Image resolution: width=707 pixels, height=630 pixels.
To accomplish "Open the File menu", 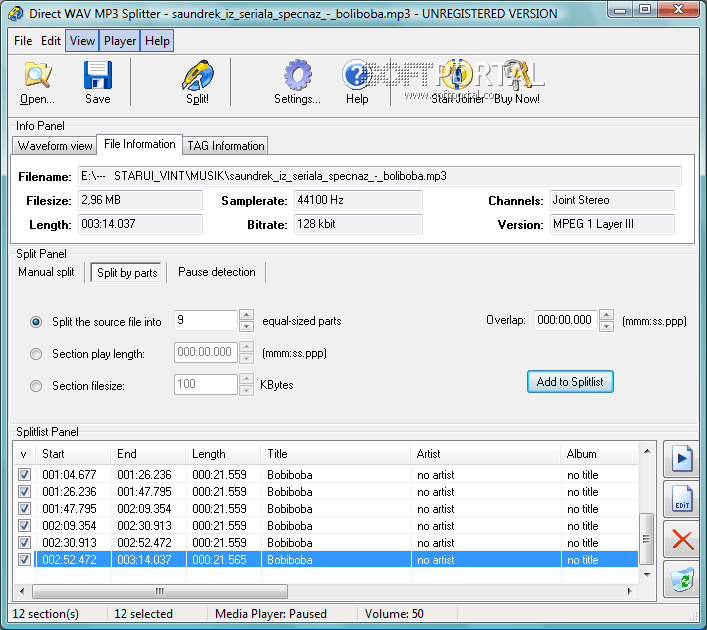I will coord(23,41).
